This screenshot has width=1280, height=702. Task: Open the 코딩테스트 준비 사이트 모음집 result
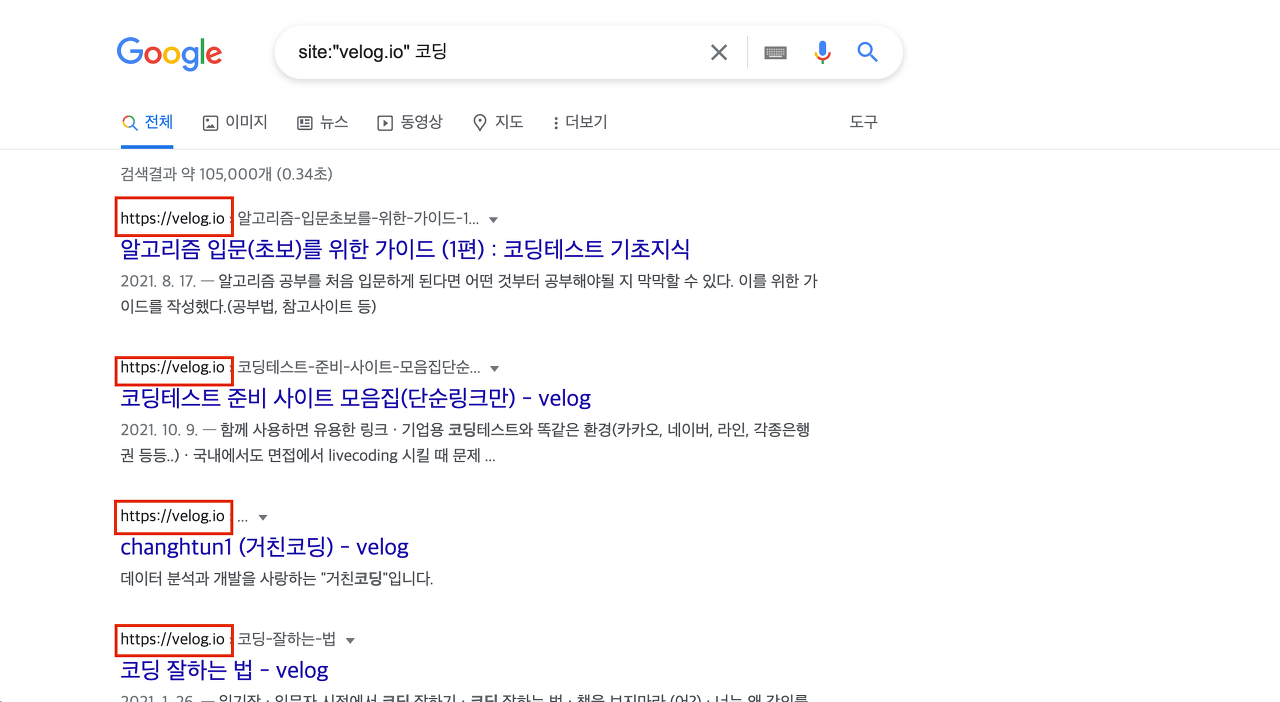[356, 397]
